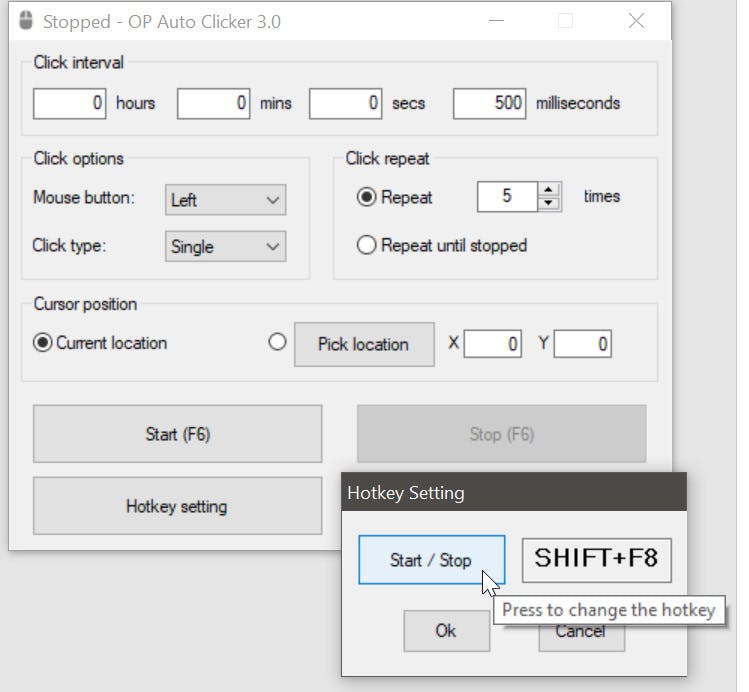
Task: Click the SHIFT+F8 hotkey display box
Action: pos(596,559)
